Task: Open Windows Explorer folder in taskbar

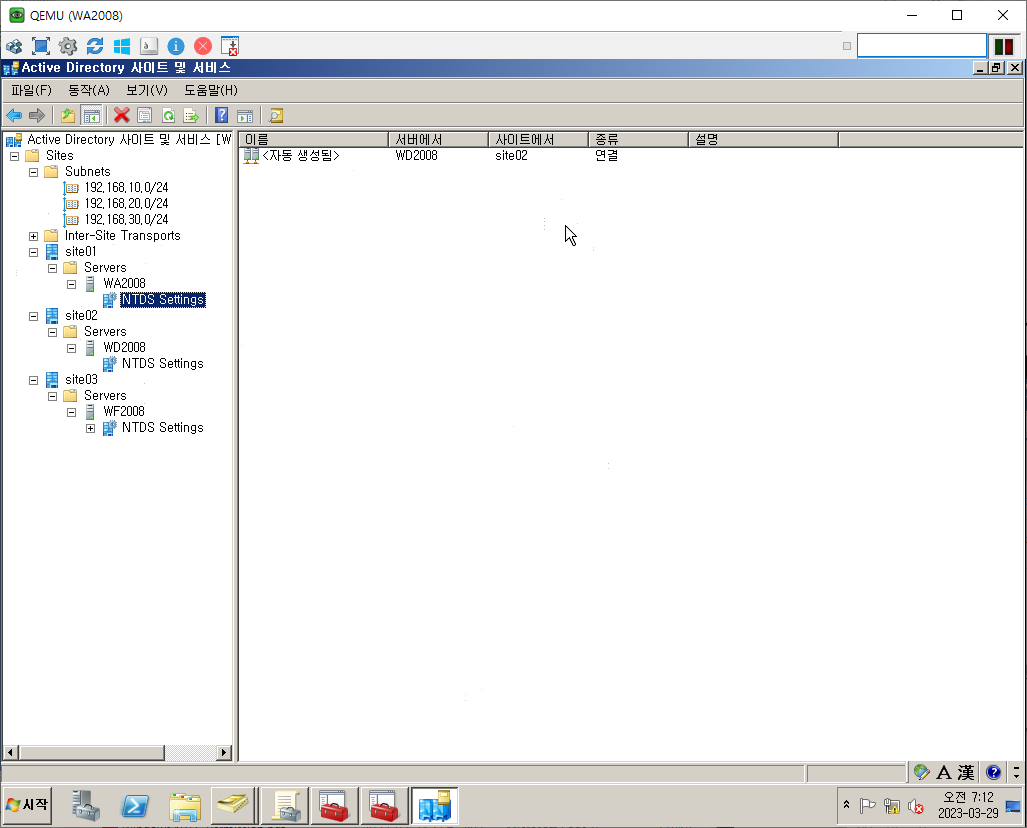Action: pyautogui.click(x=185, y=806)
